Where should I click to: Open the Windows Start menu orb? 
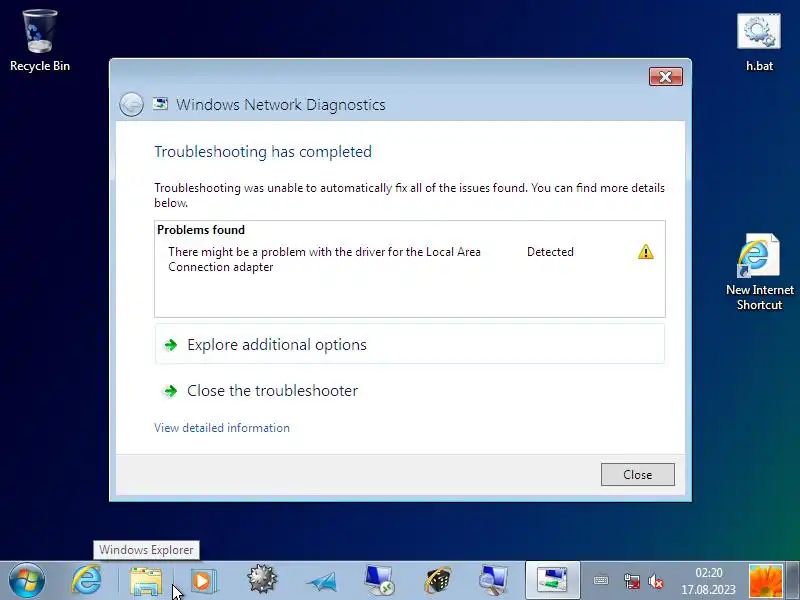27,581
